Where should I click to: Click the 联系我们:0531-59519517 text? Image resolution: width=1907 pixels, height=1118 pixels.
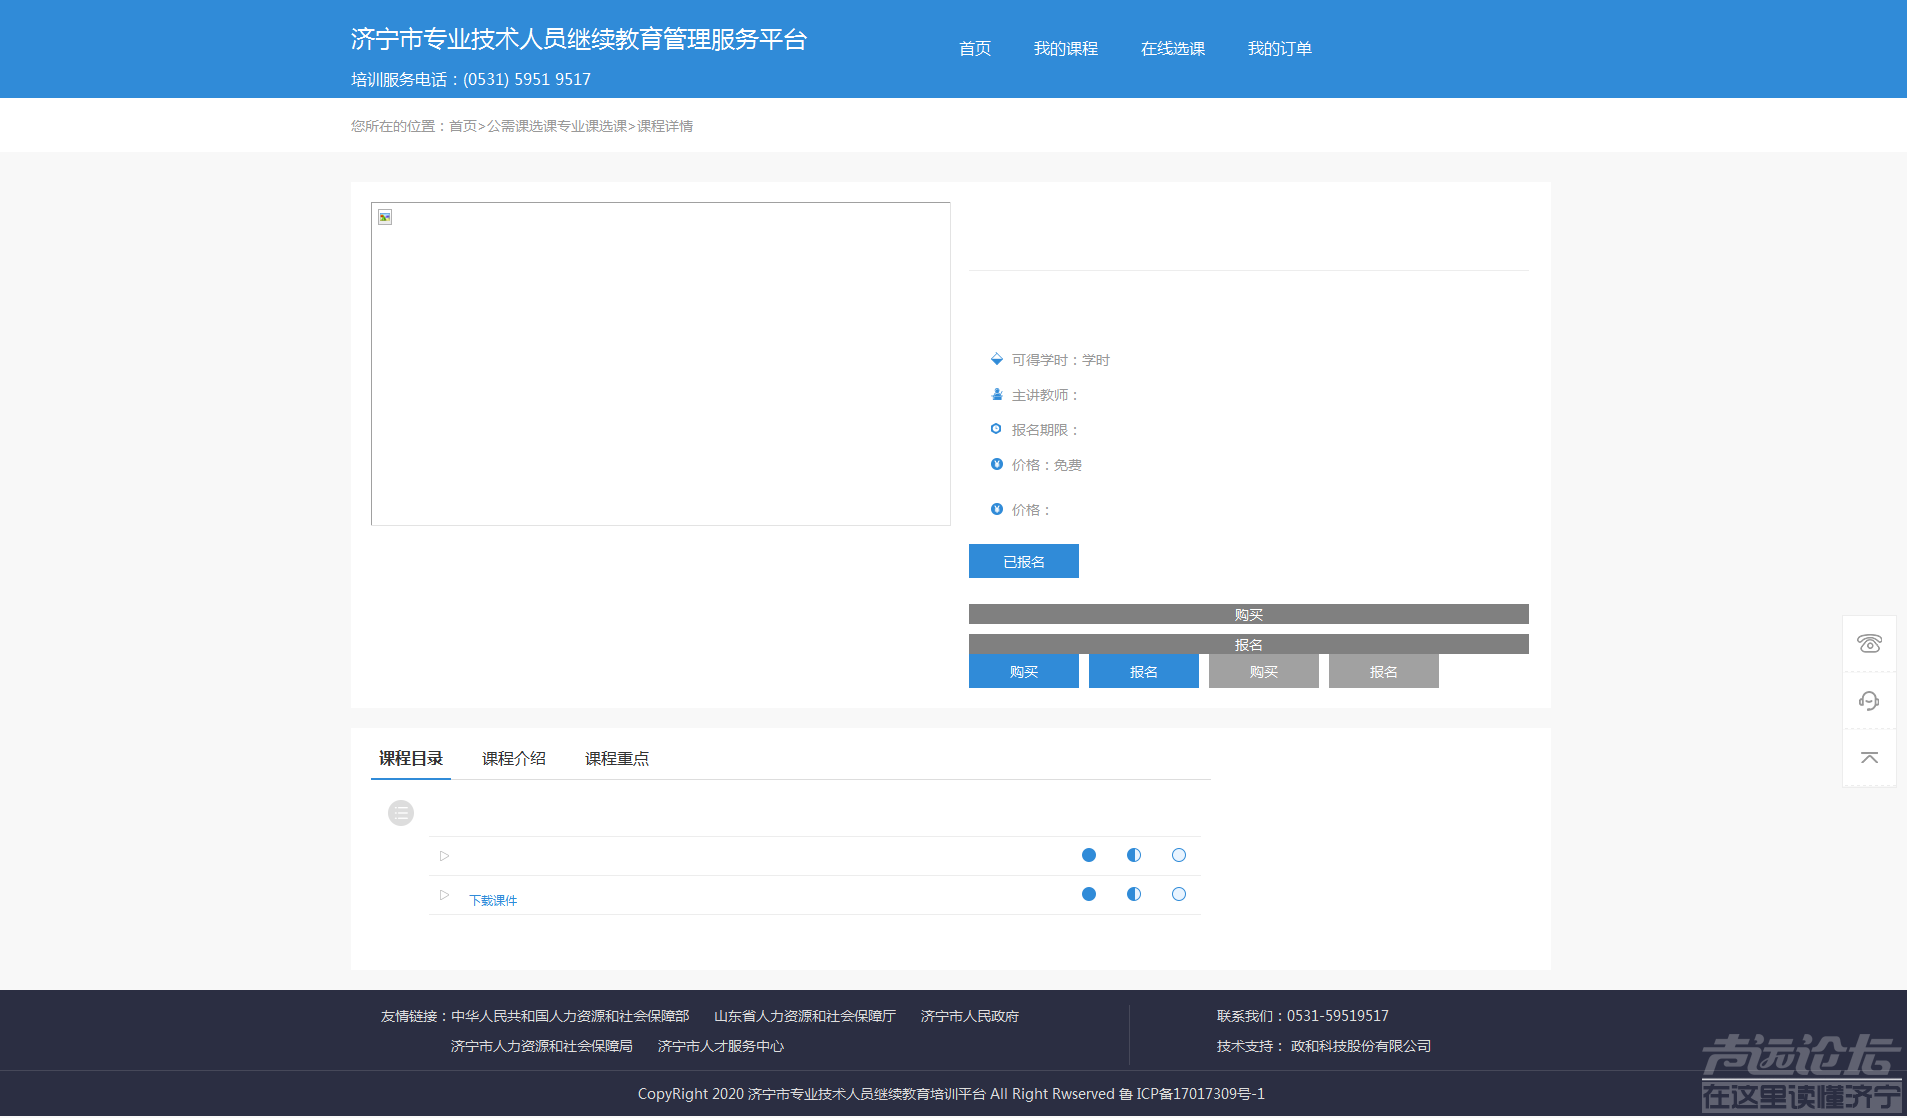pos(1303,1016)
